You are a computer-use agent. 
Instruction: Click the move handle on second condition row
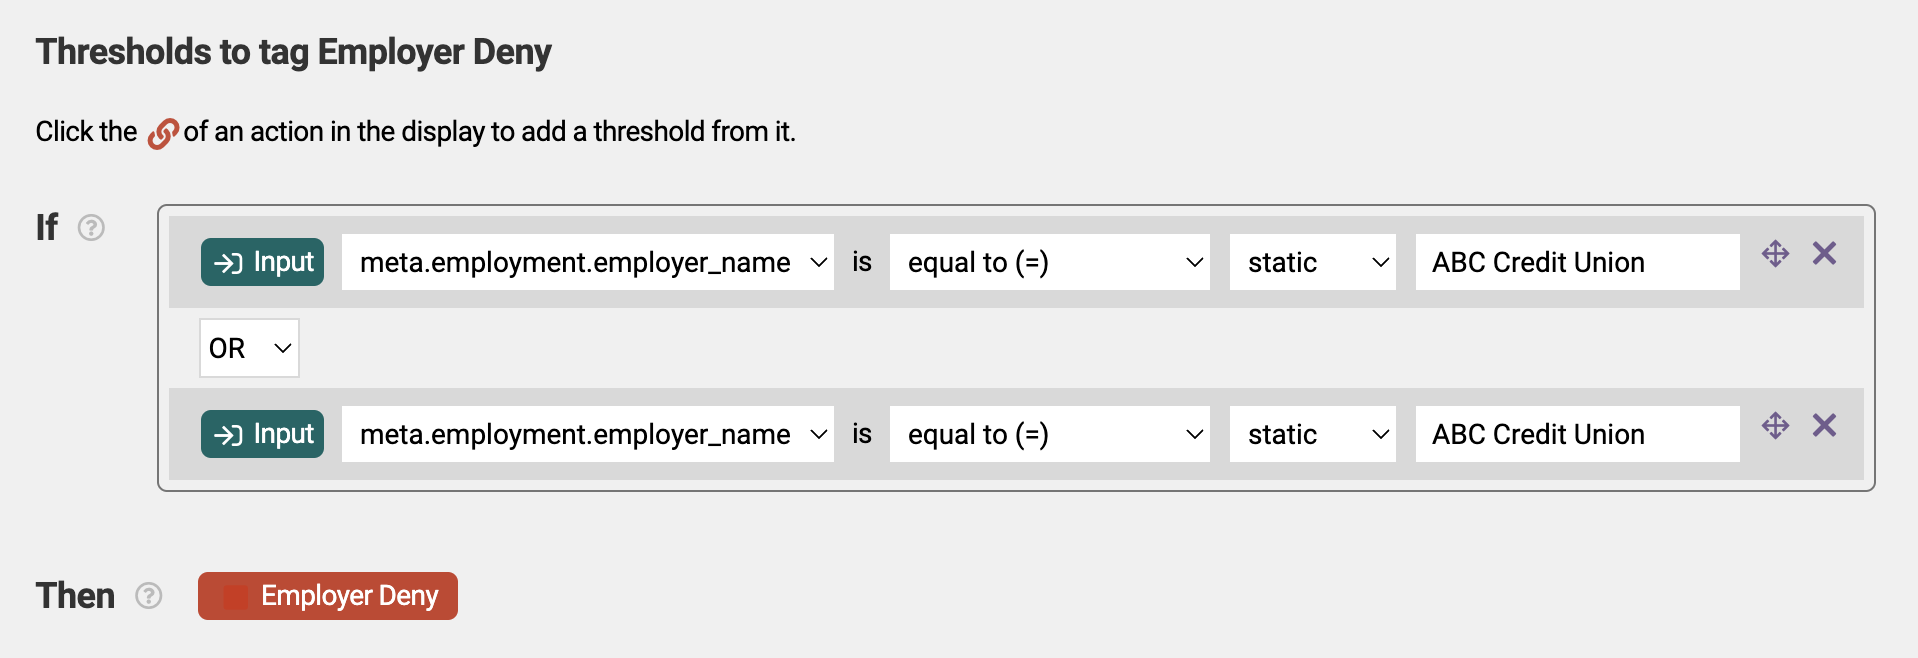pyautogui.click(x=1775, y=426)
